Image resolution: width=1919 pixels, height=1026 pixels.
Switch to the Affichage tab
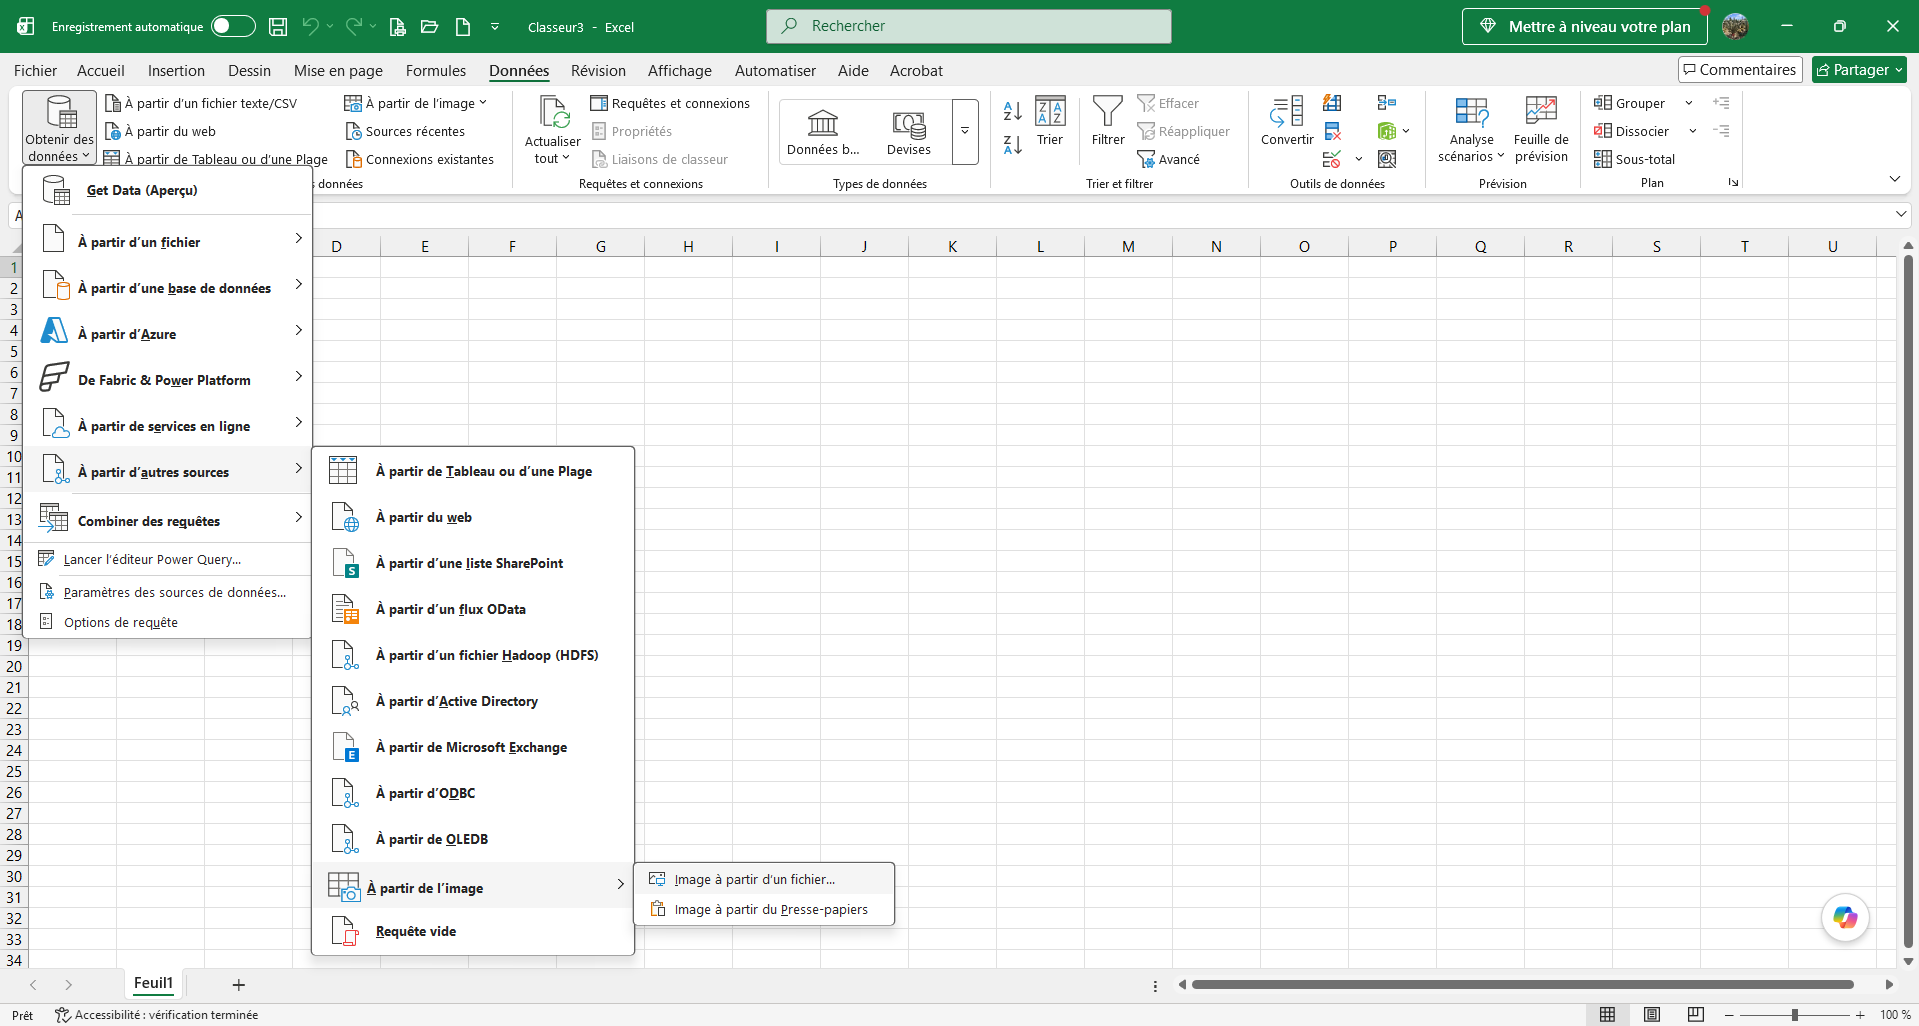[x=680, y=71]
